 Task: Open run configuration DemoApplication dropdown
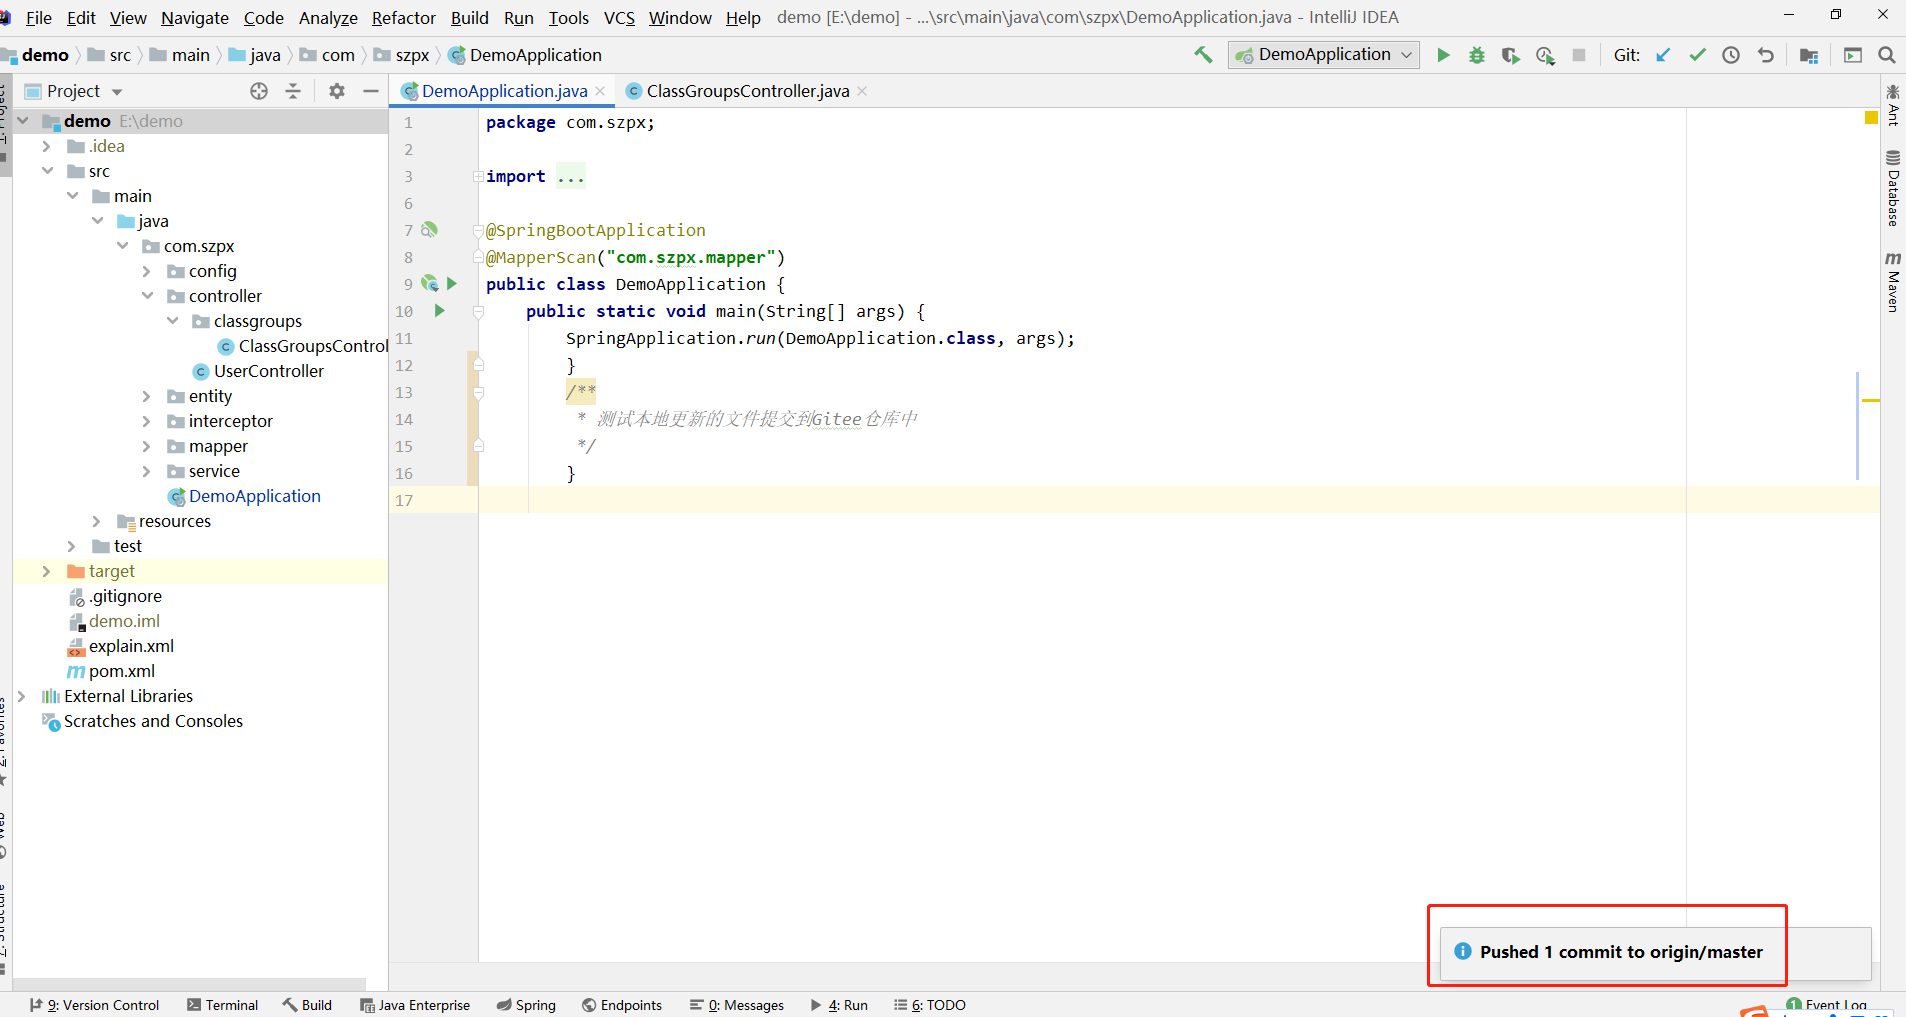pos(1324,55)
